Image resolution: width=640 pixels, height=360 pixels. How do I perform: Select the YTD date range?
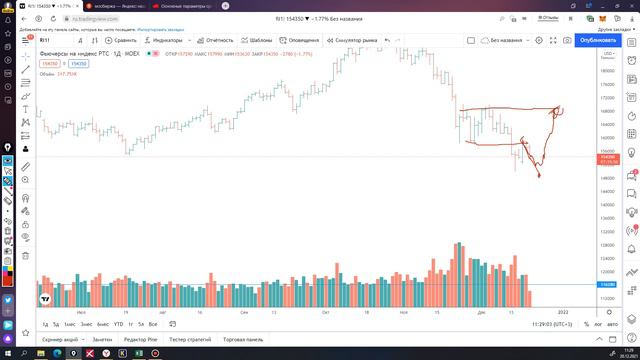(x=118, y=324)
